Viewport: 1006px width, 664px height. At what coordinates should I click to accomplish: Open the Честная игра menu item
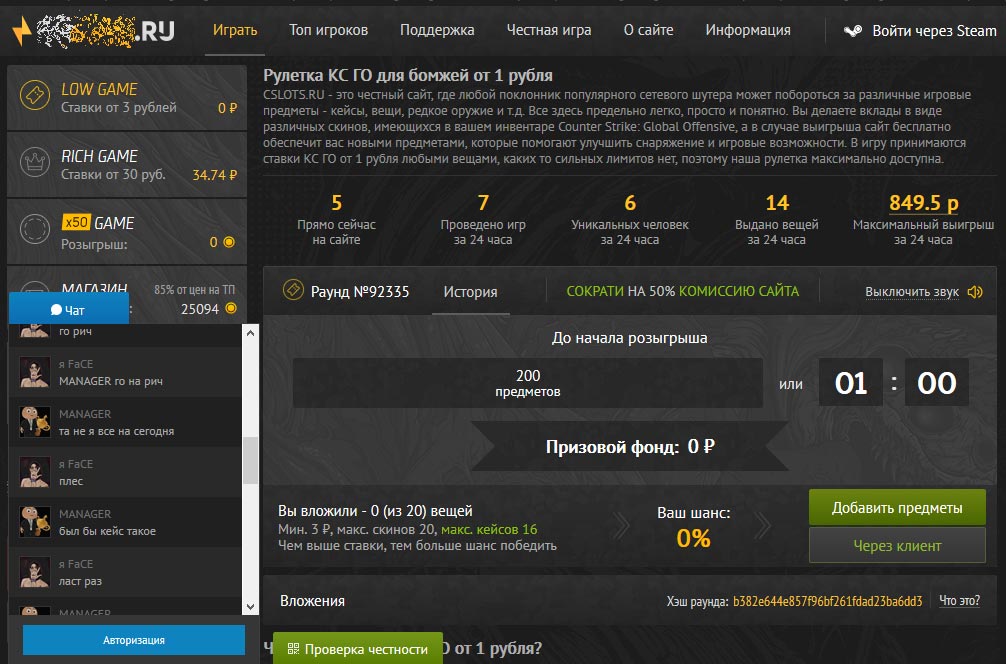(549, 30)
